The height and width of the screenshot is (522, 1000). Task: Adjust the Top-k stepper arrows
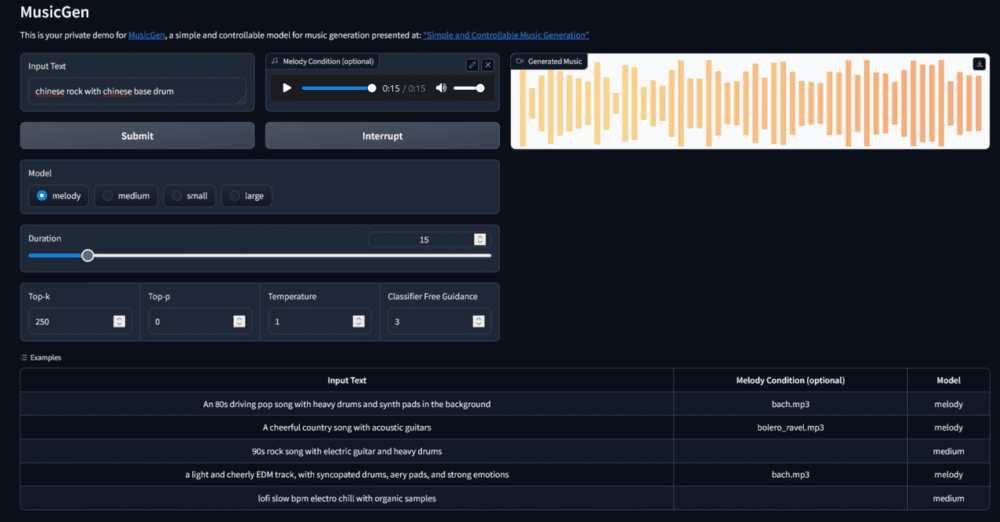[119, 322]
